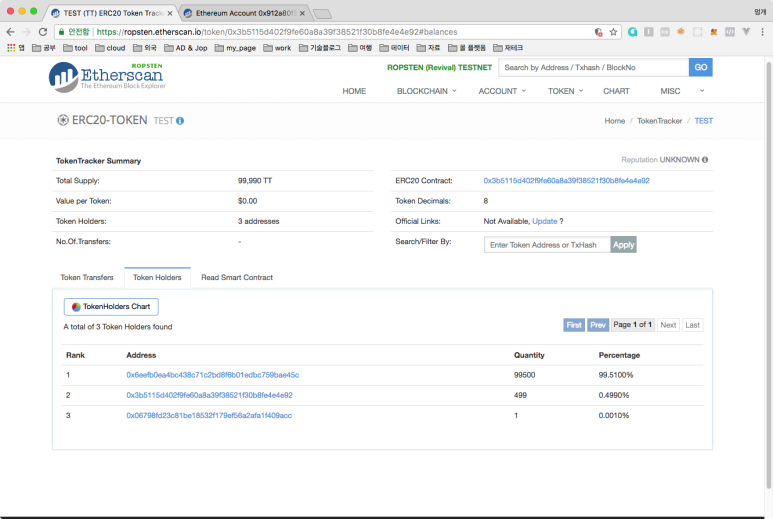Open the 'tool' bookmark folder

click(x=75, y=48)
